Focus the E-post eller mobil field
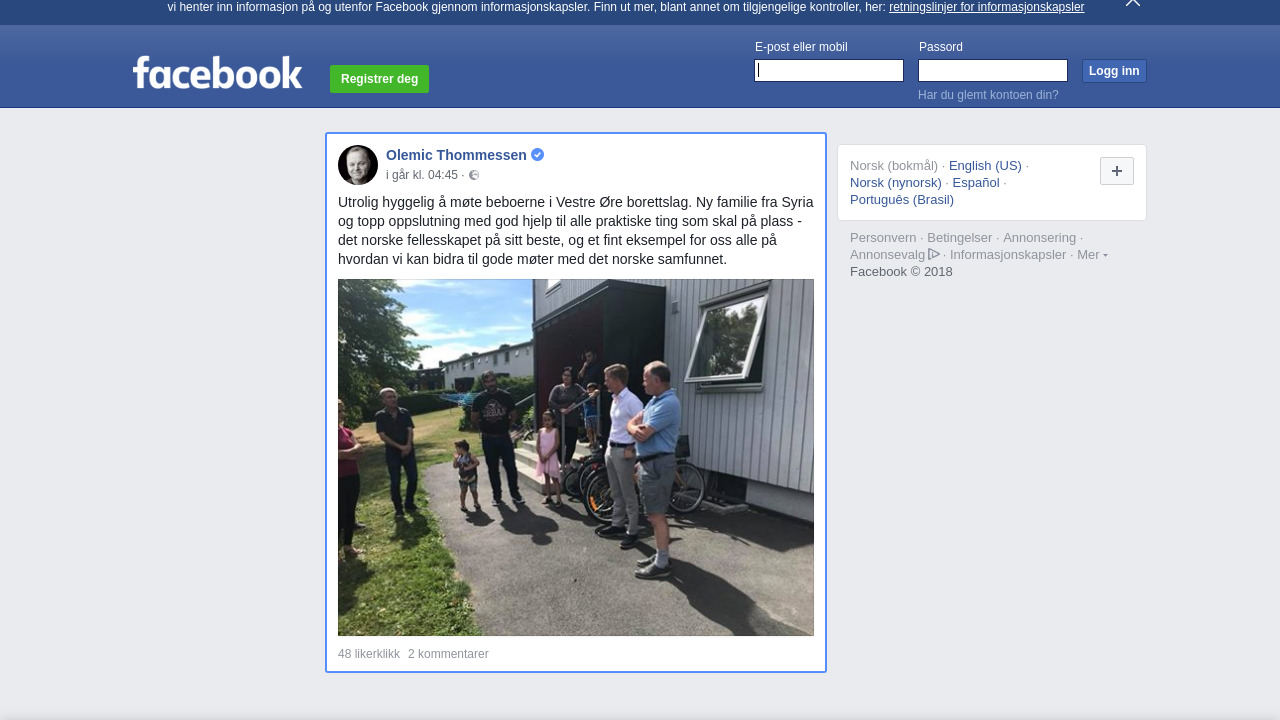This screenshot has height=720, width=1280. coord(829,70)
